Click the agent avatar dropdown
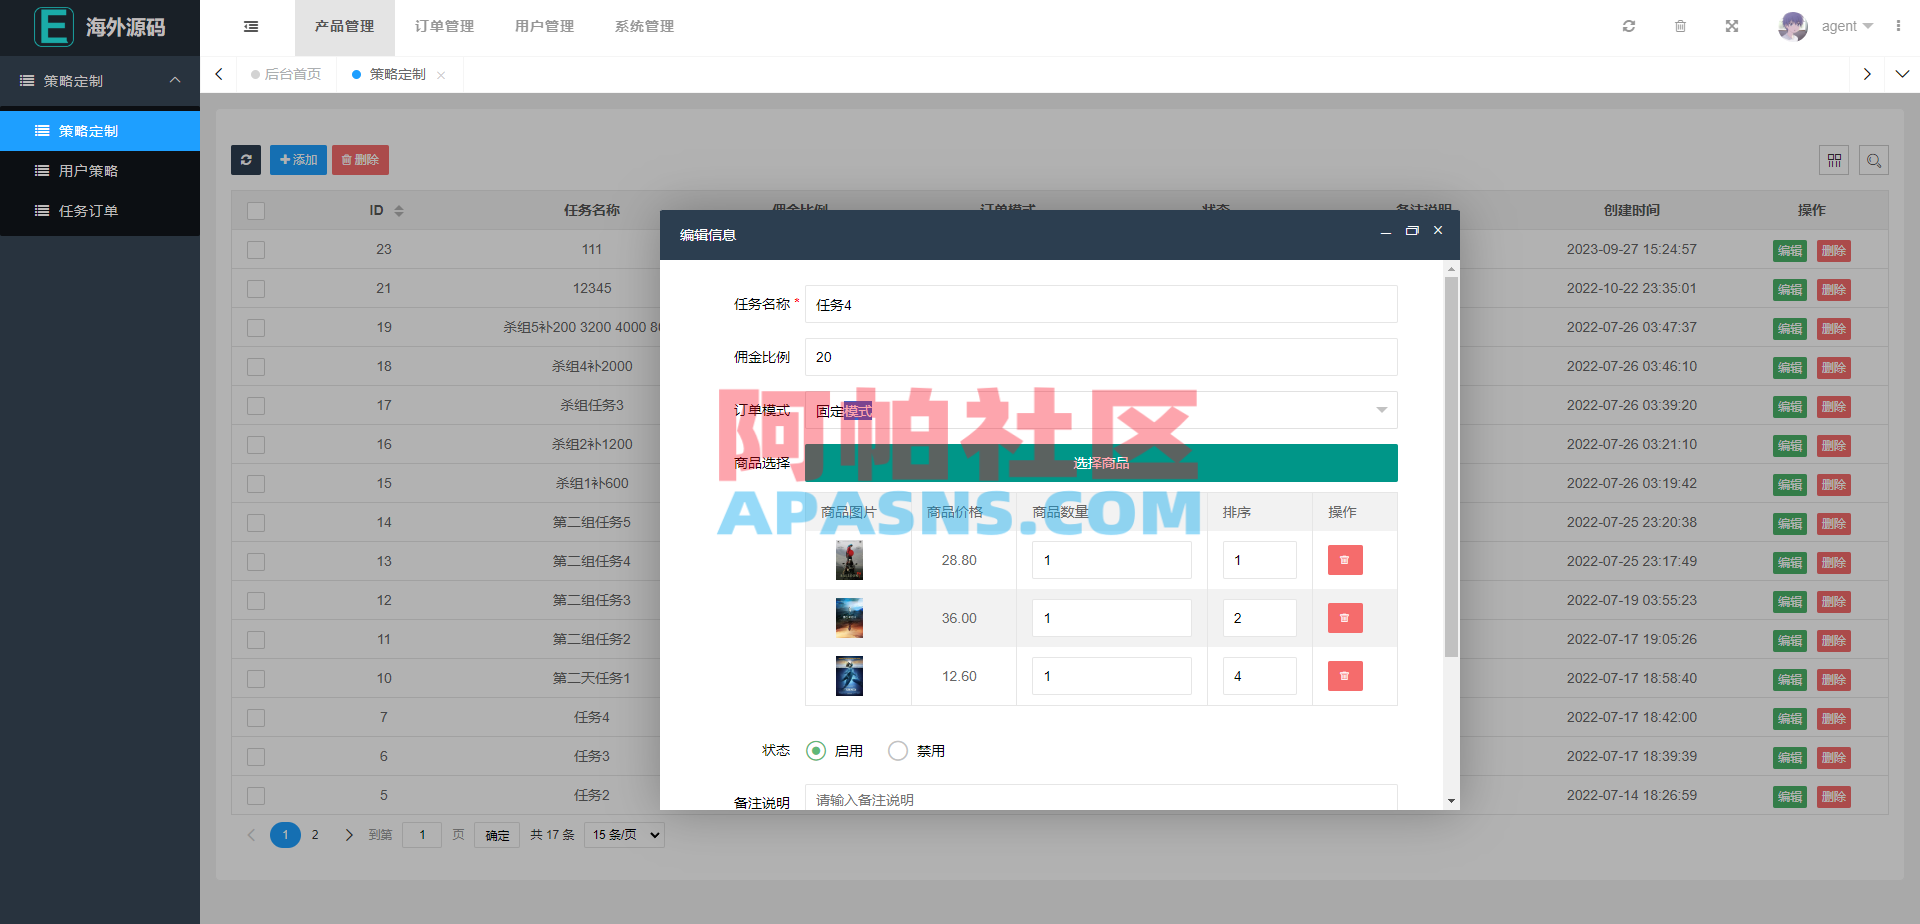 [x=1795, y=26]
